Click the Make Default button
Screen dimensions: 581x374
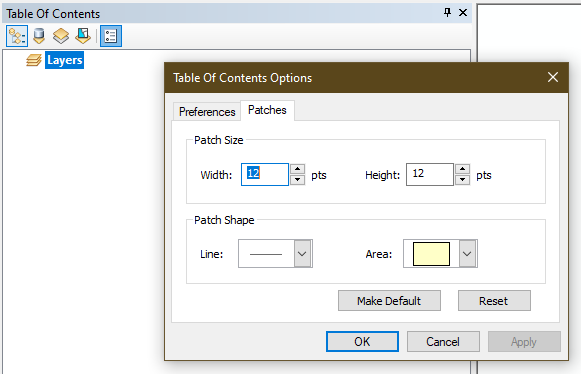[x=389, y=301]
